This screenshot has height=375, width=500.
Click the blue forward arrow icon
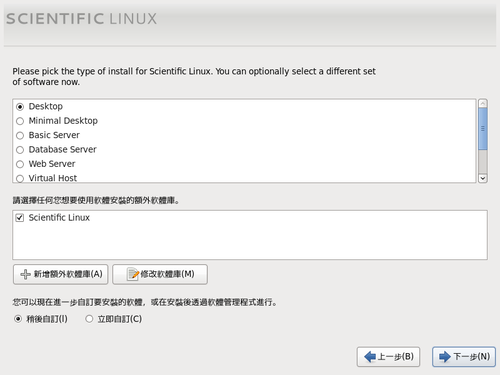pyautogui.click(x=445, y=357)
